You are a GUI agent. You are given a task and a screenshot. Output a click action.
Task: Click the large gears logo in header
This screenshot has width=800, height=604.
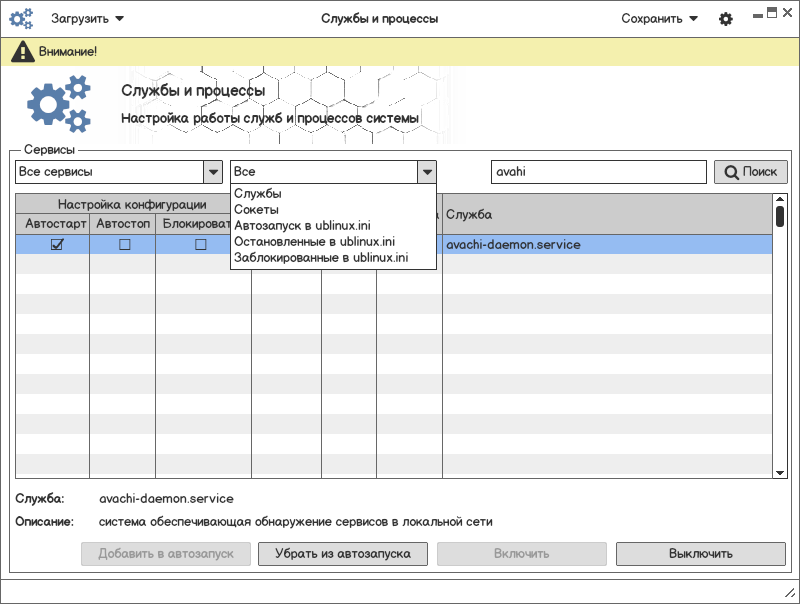[x=58, y=105]
